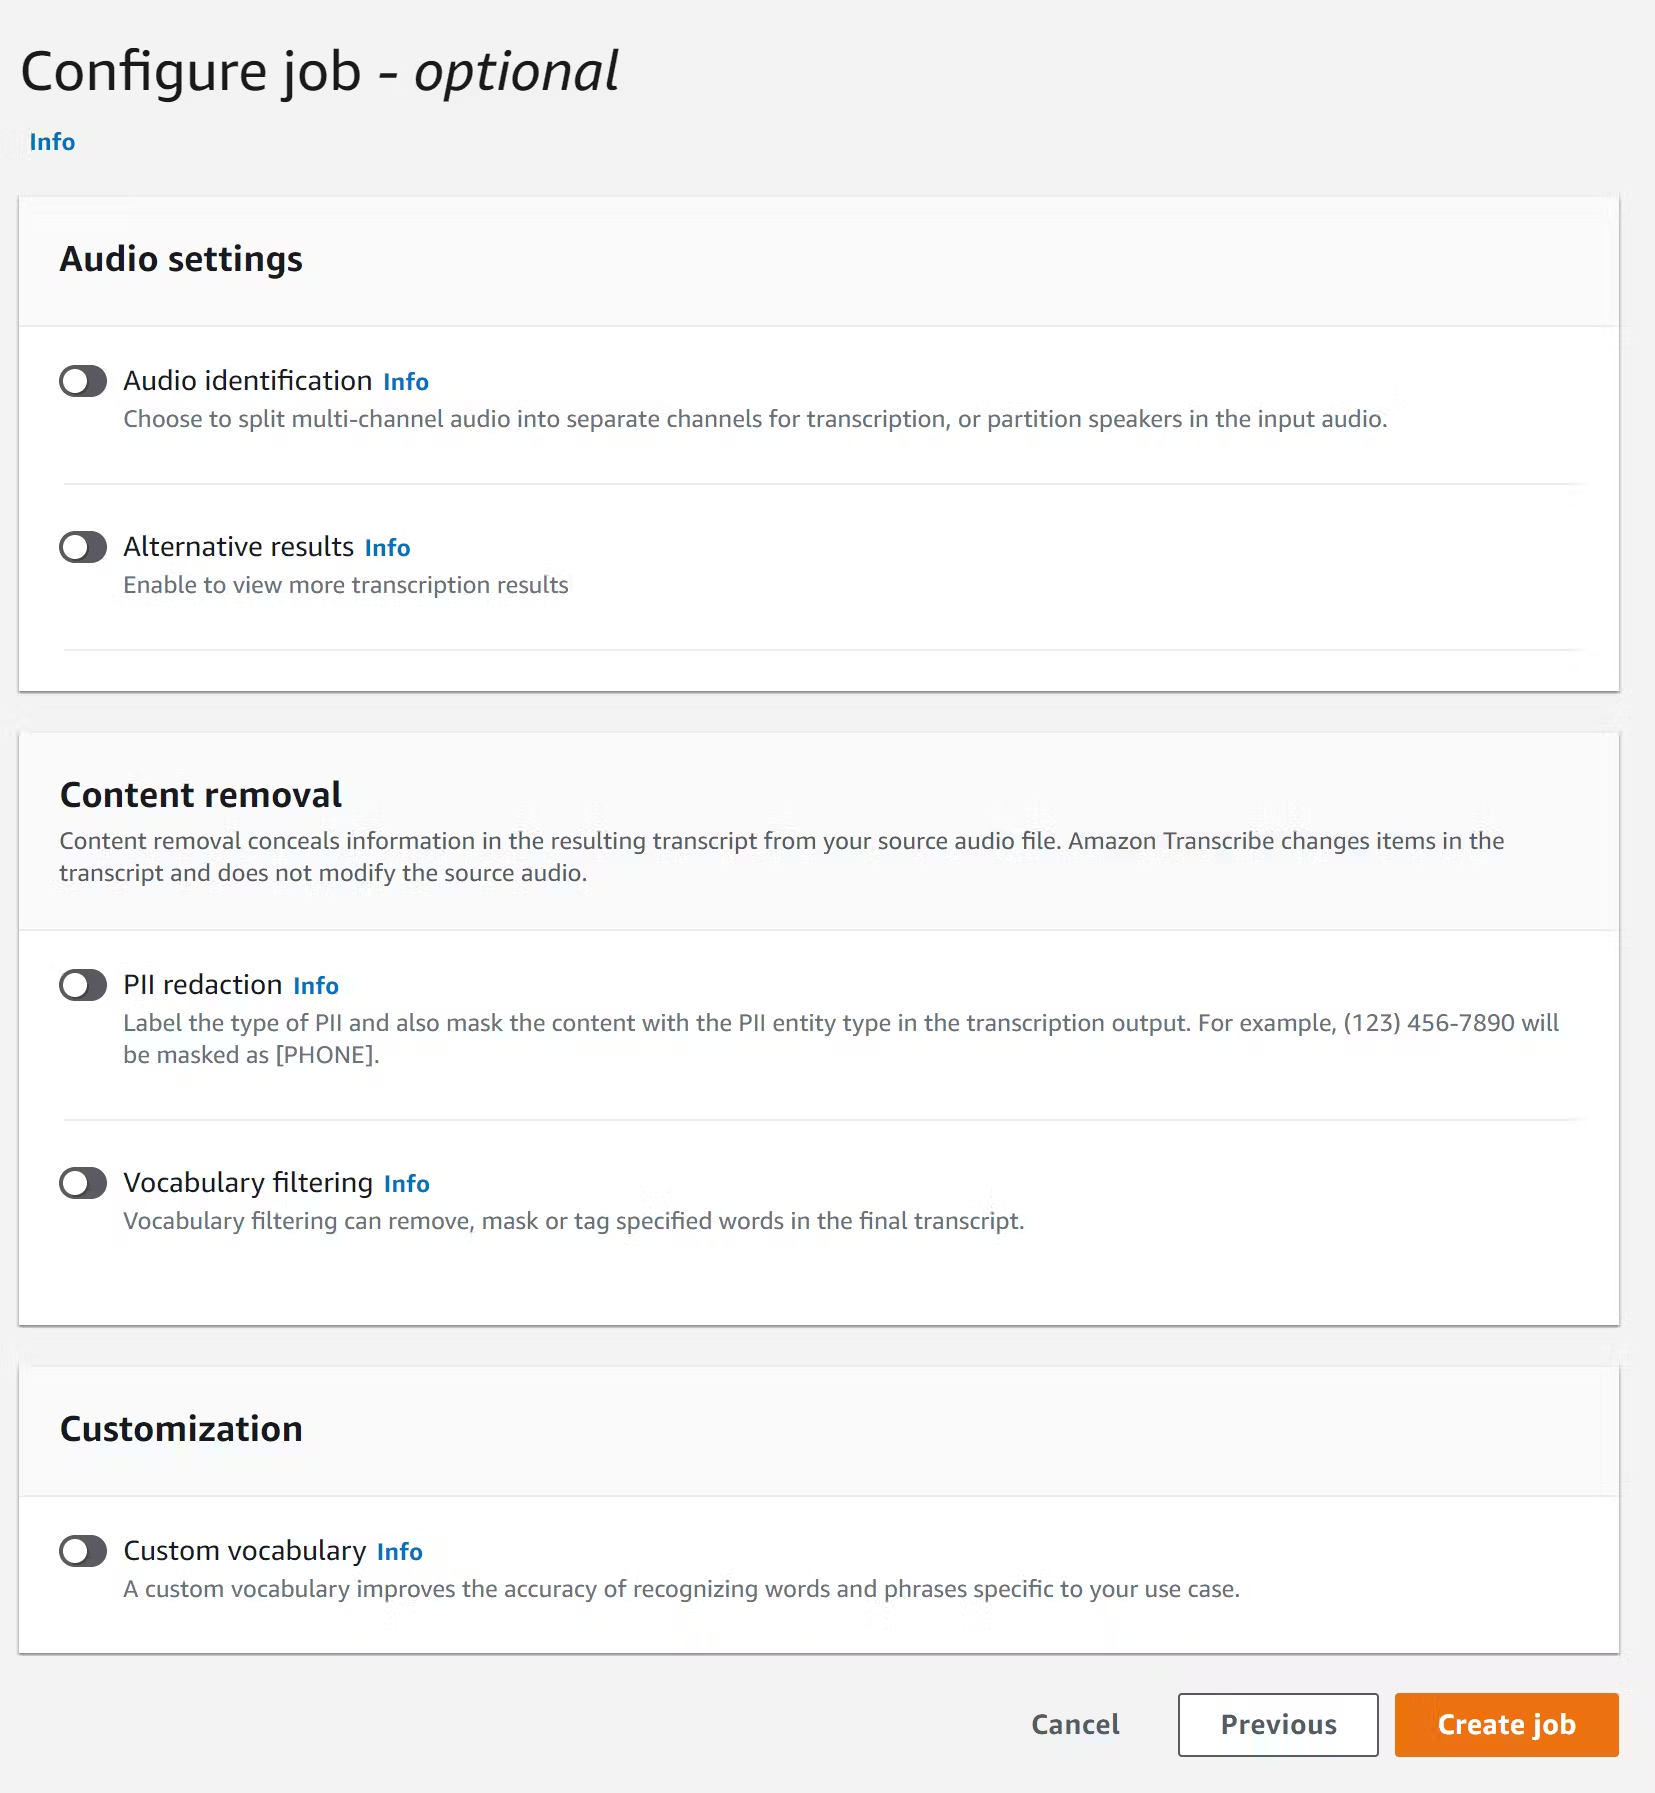The width and height of the screenshot is (1655, 1793).
Task: Switch on the Vocabulary filtering toggle
Action: 83,1183
